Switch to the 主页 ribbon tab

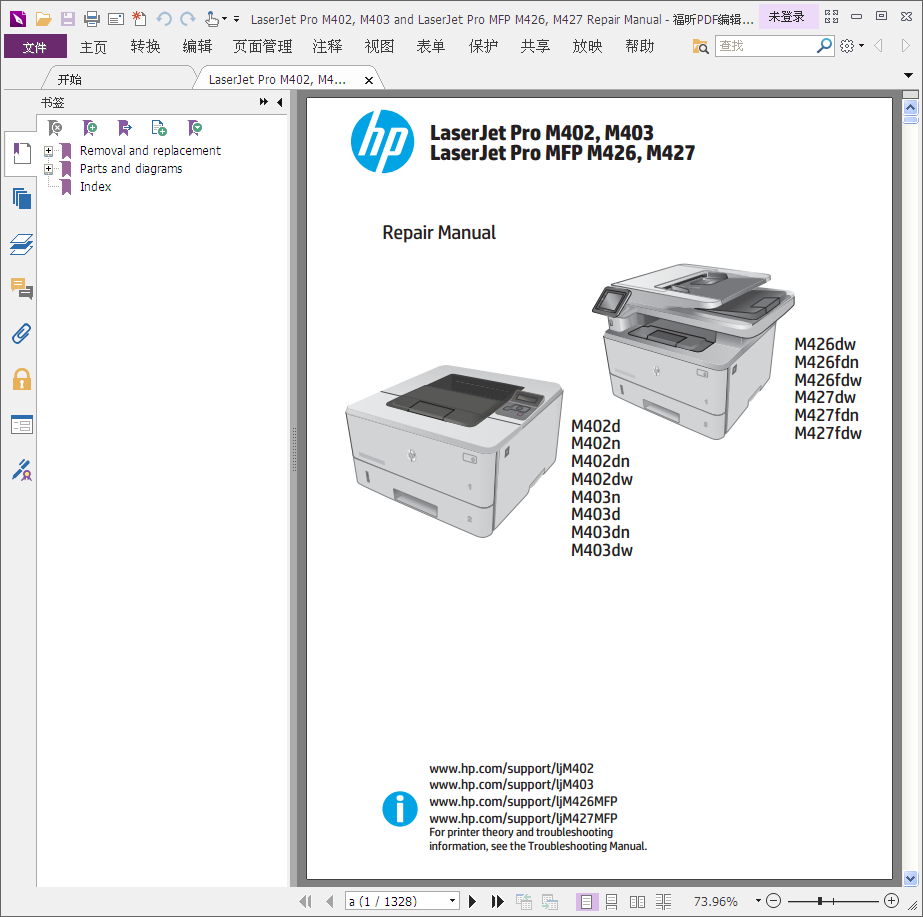click(93, 46)
